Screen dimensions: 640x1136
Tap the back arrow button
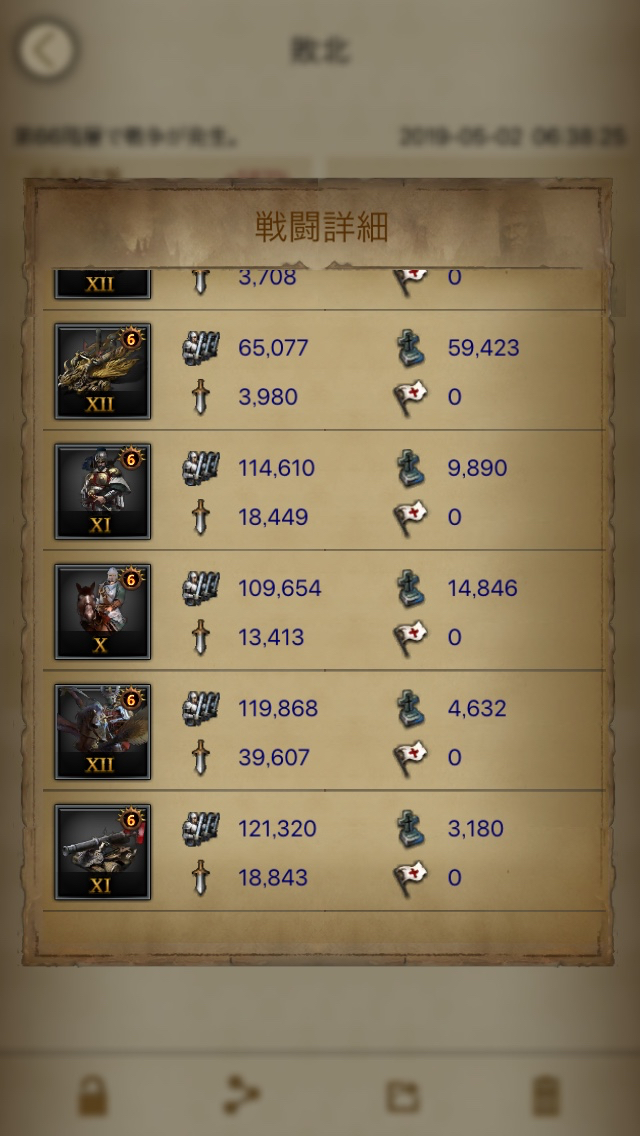47,50
